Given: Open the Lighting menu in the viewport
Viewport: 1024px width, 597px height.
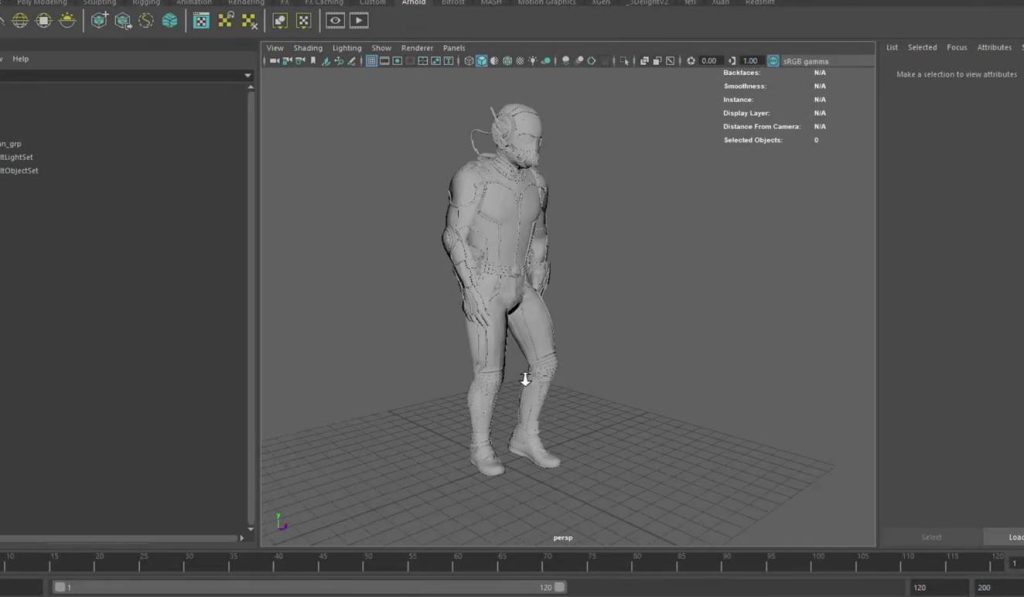Looking at the screenshot, I should 347,48.
